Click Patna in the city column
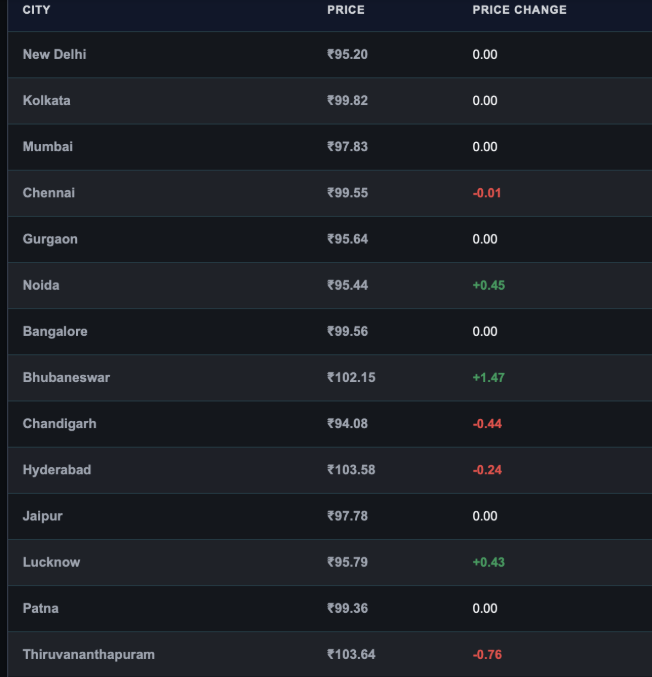The width and height of the screenshot is (652, 677). click(x=41, y=608)
